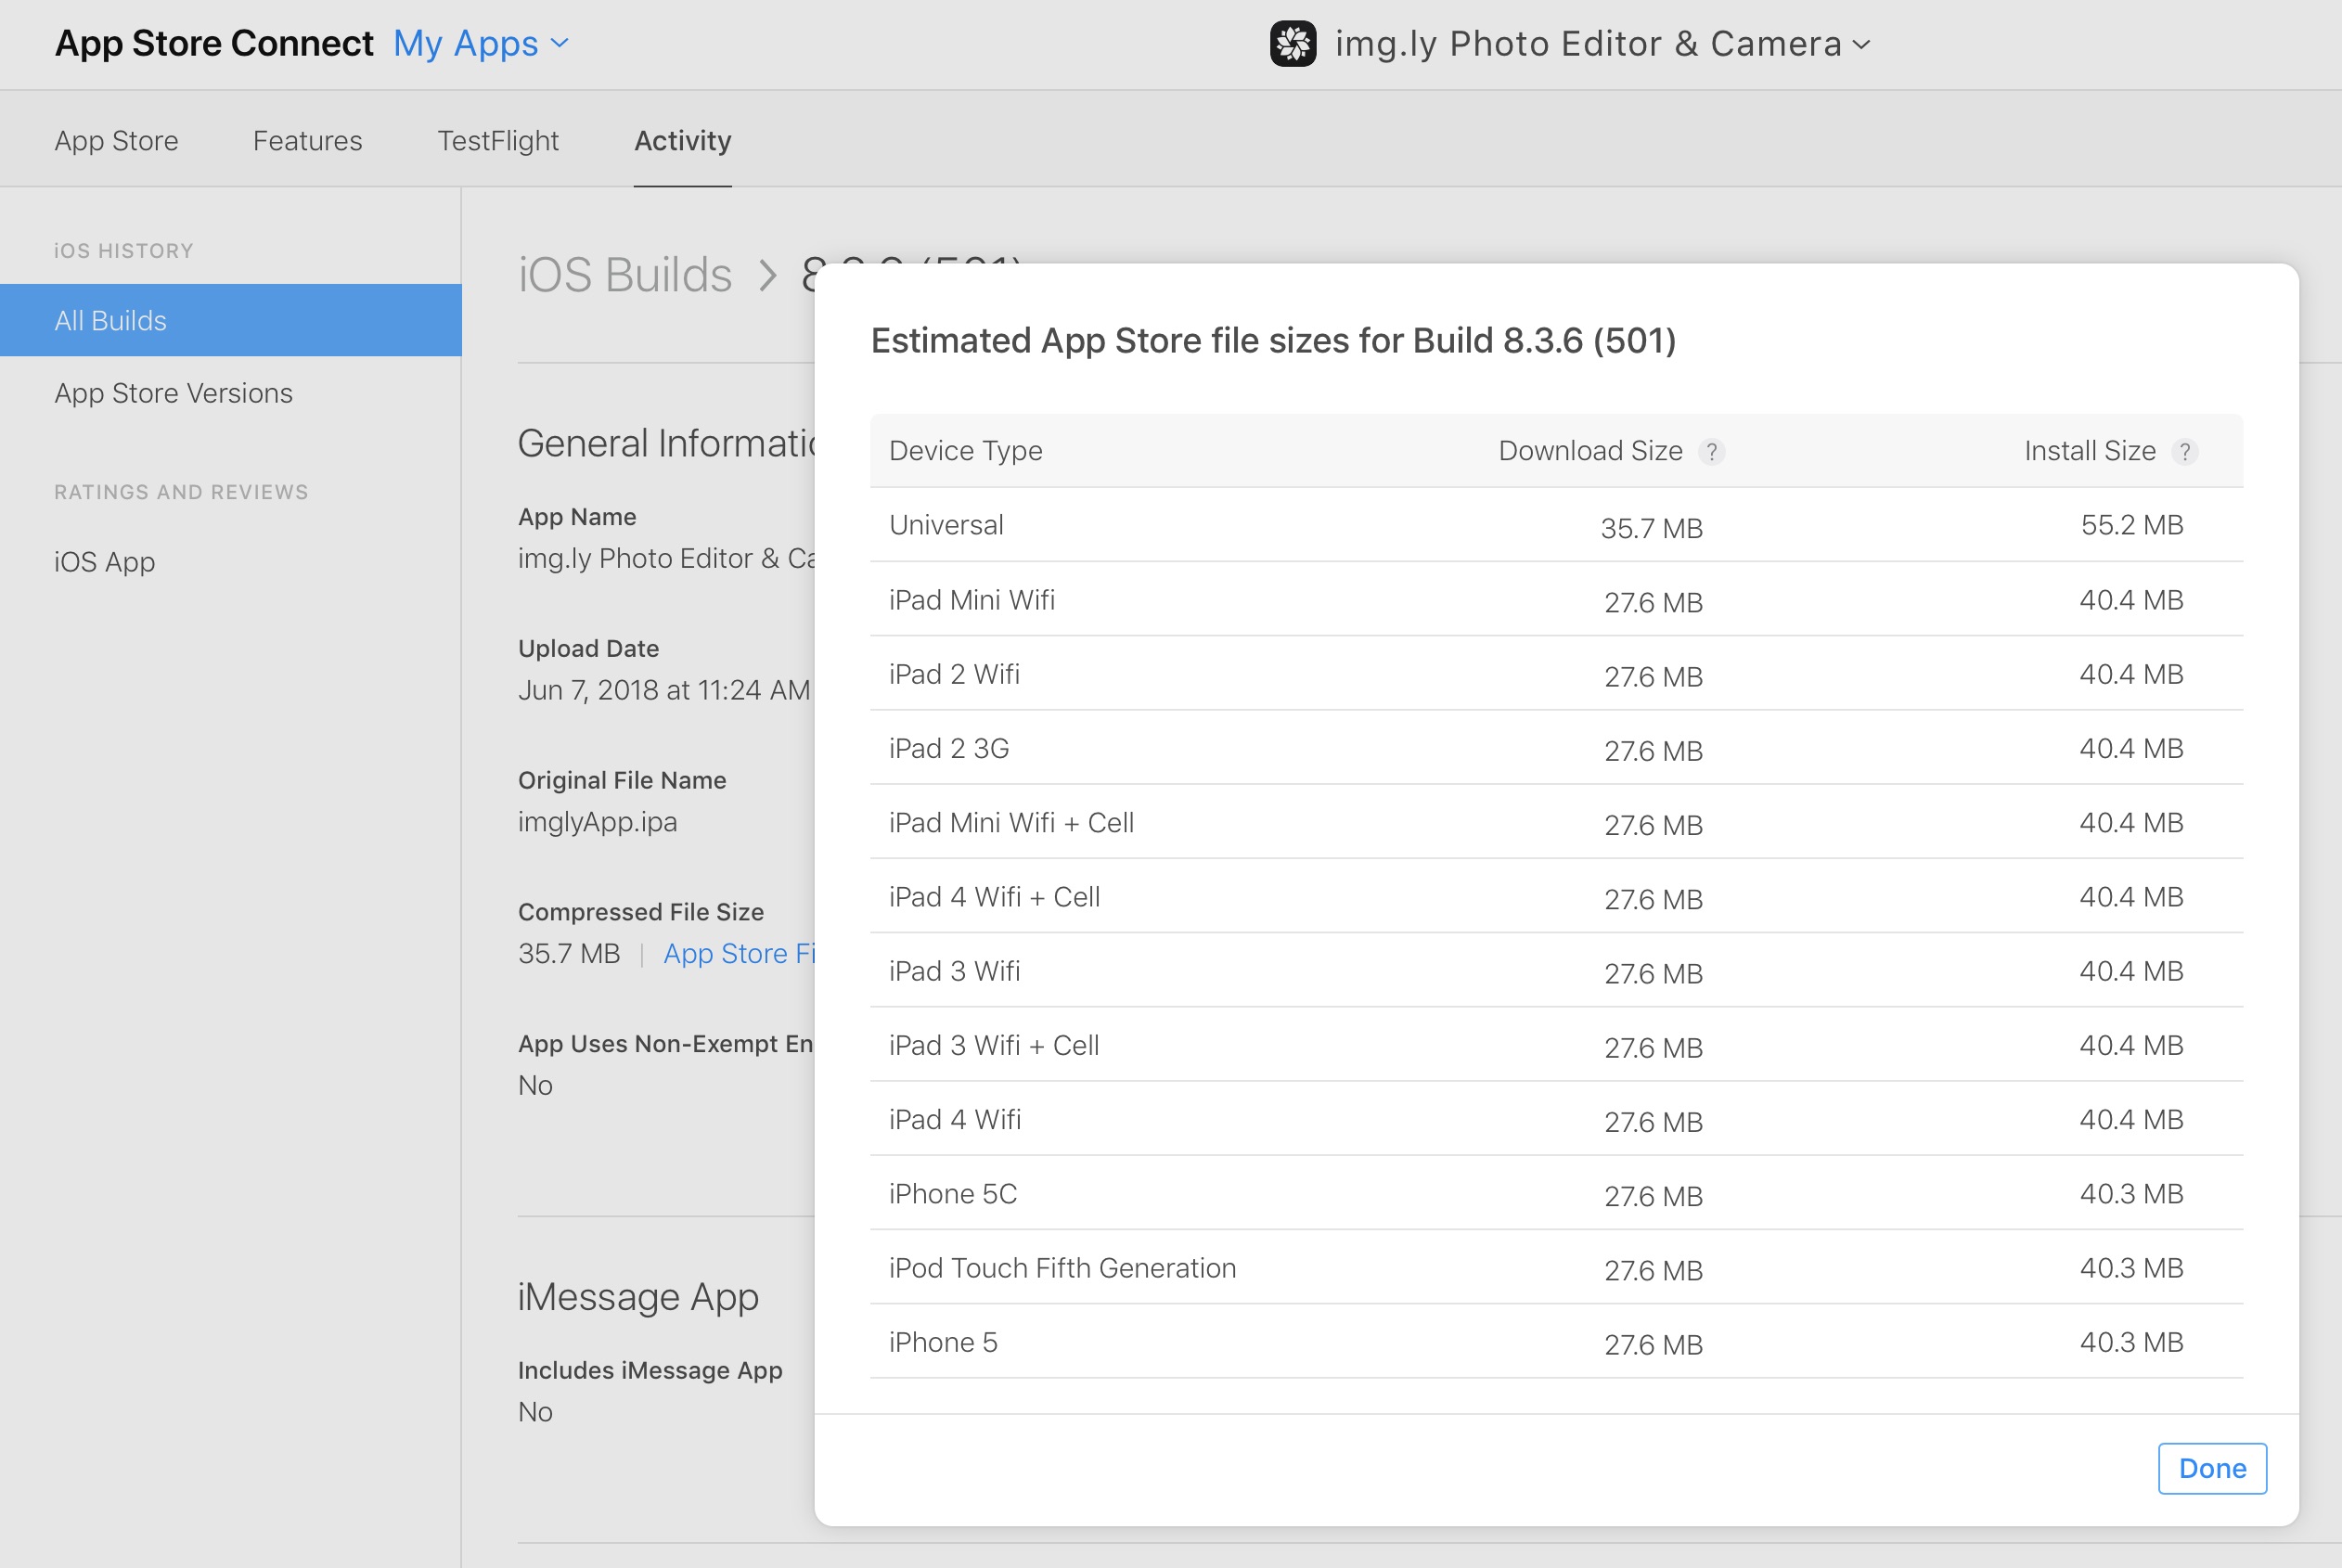2342x1568 pixels.
Task: Select the iPad 3 Wifi + Cell row label
Action: (994, 1045)
